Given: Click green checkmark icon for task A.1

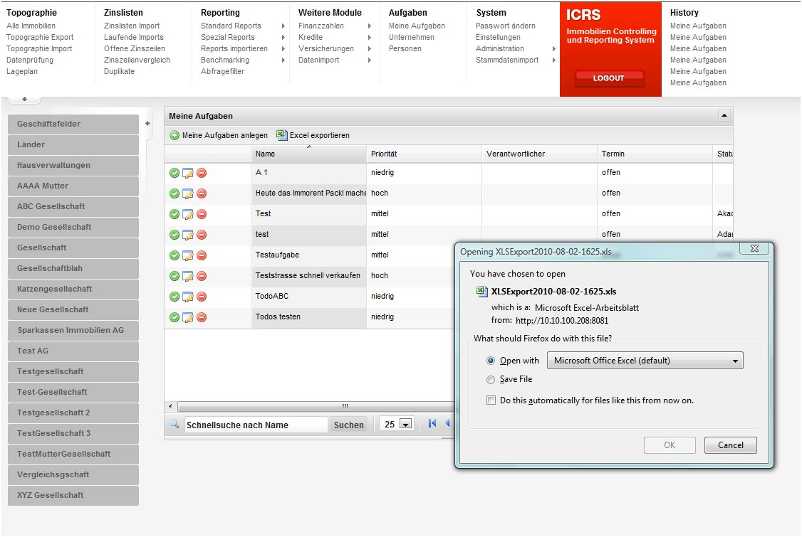Looking at the screenshot, I should click(x=174, y=172).
